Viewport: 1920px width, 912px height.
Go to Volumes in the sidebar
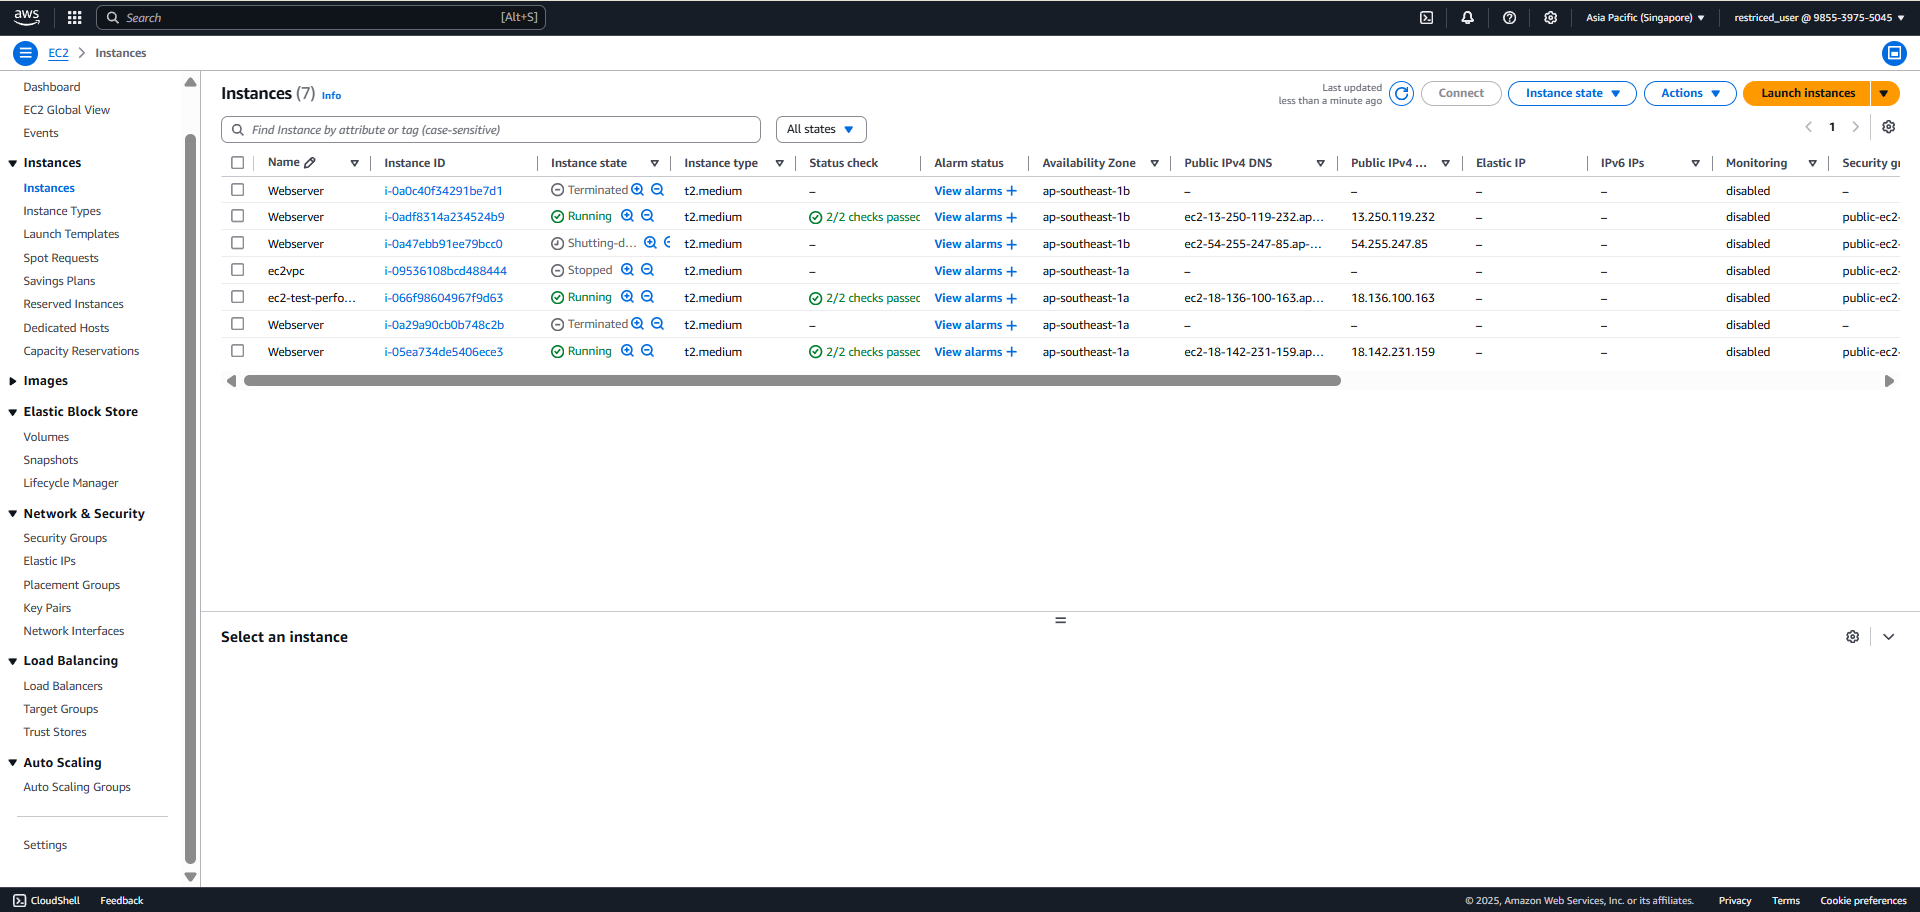[46, 437]
